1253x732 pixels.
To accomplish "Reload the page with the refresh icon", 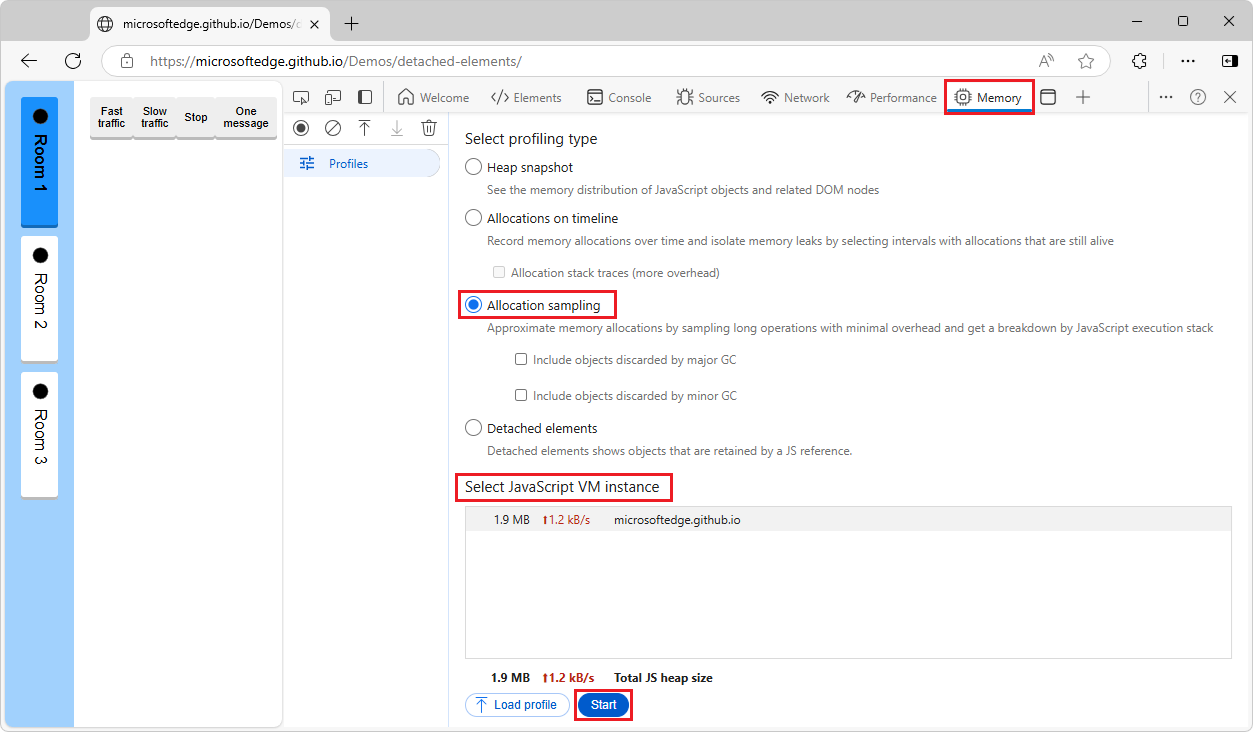I will click(72, 61).
